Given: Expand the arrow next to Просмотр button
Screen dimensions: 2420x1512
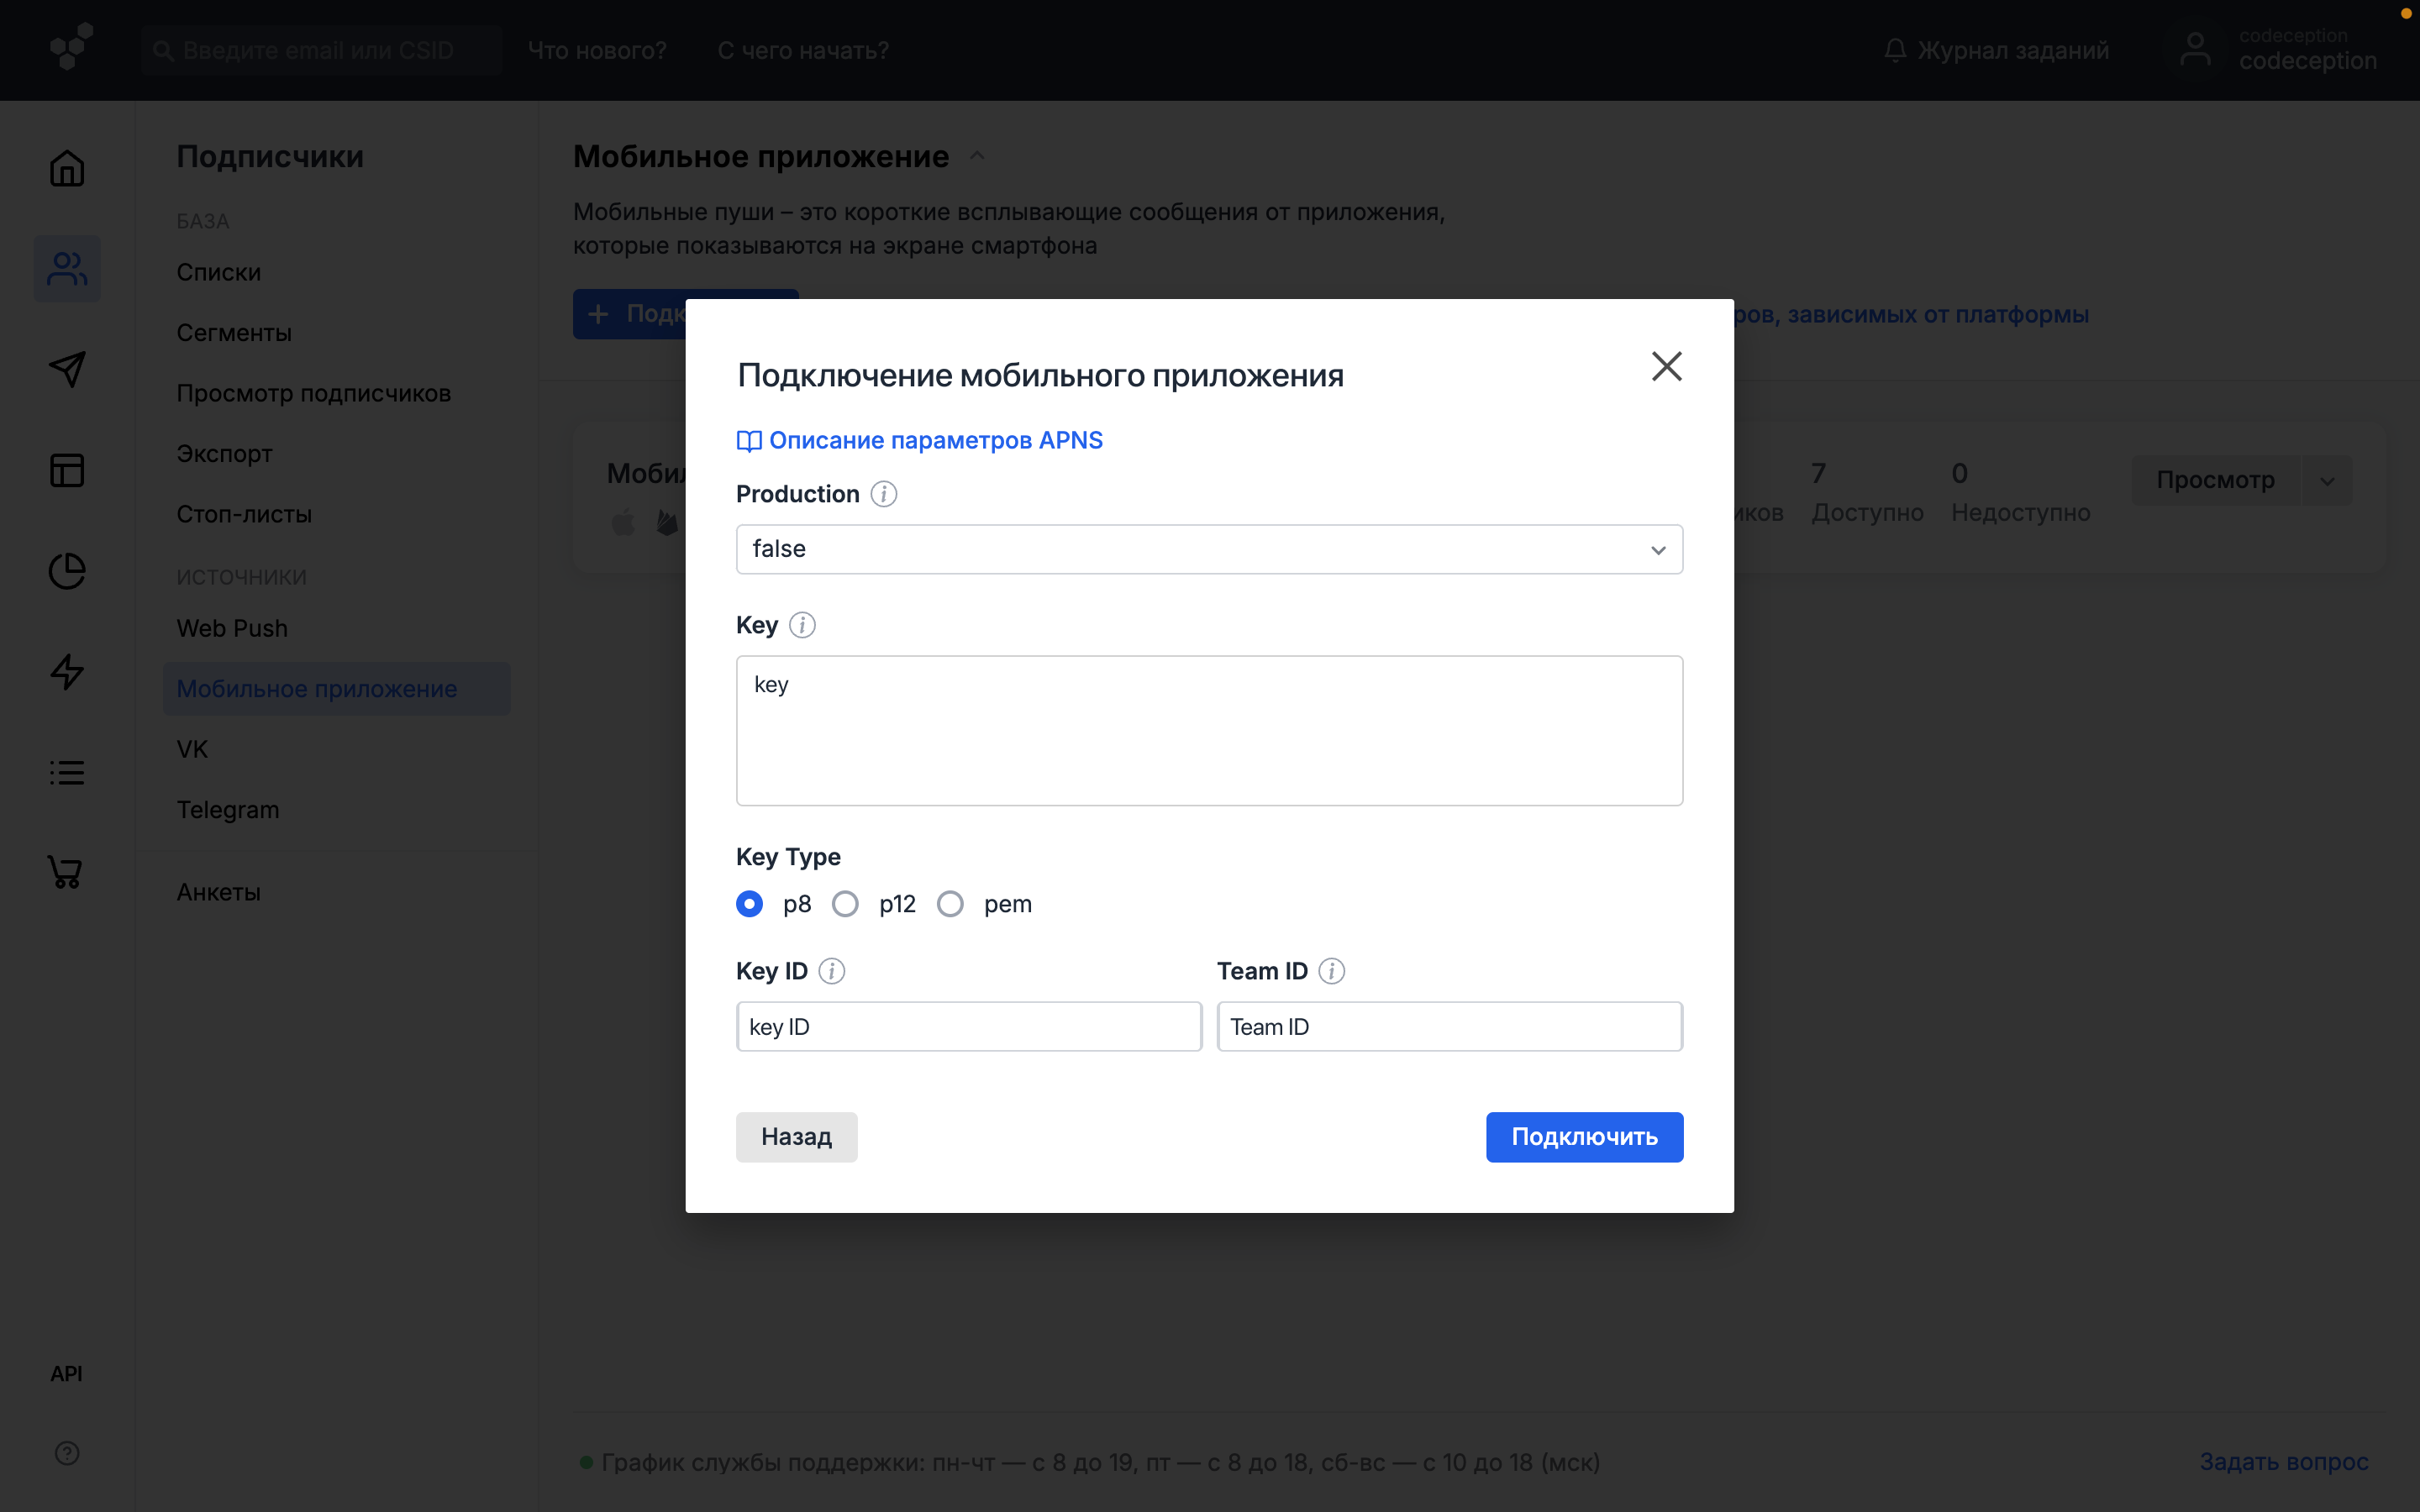Looking at the screenshot, I should (x=2327, y=481).
